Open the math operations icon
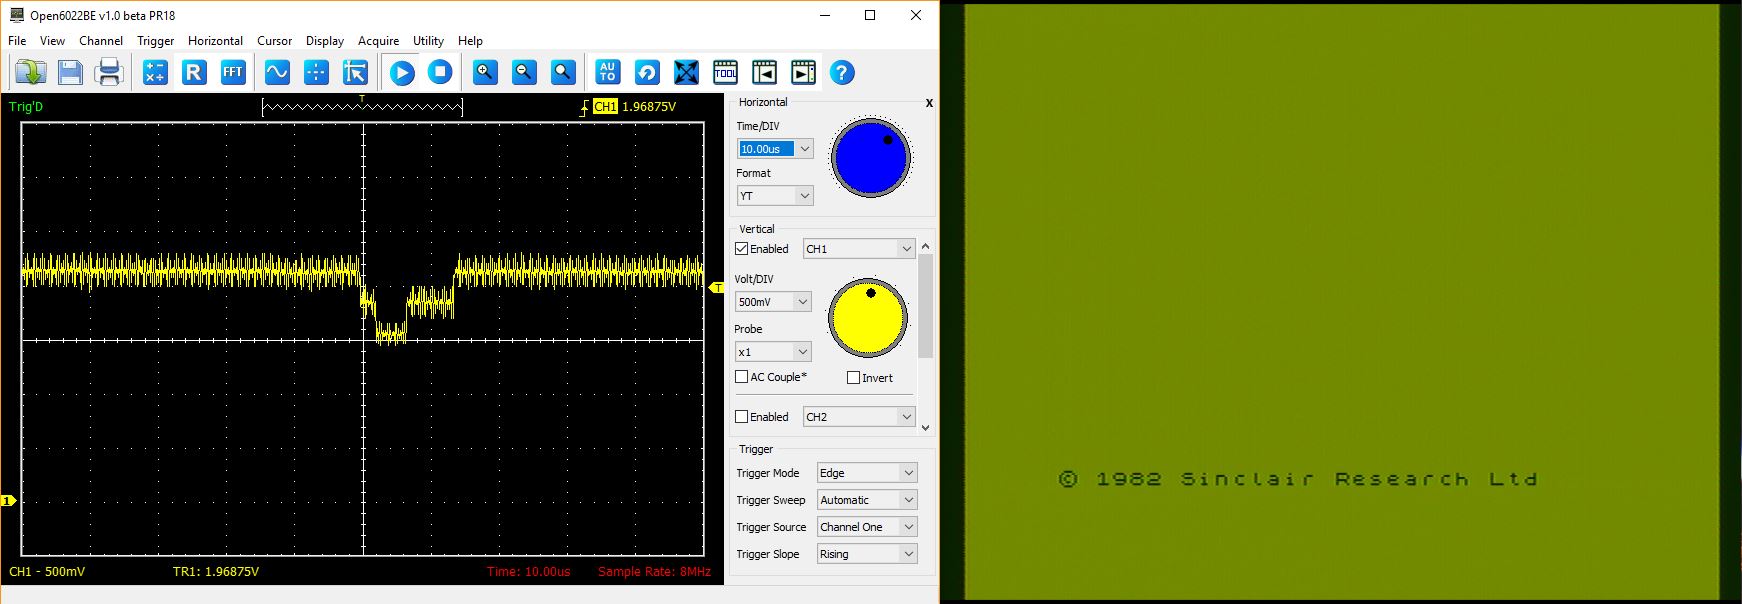 pos(155,72)
